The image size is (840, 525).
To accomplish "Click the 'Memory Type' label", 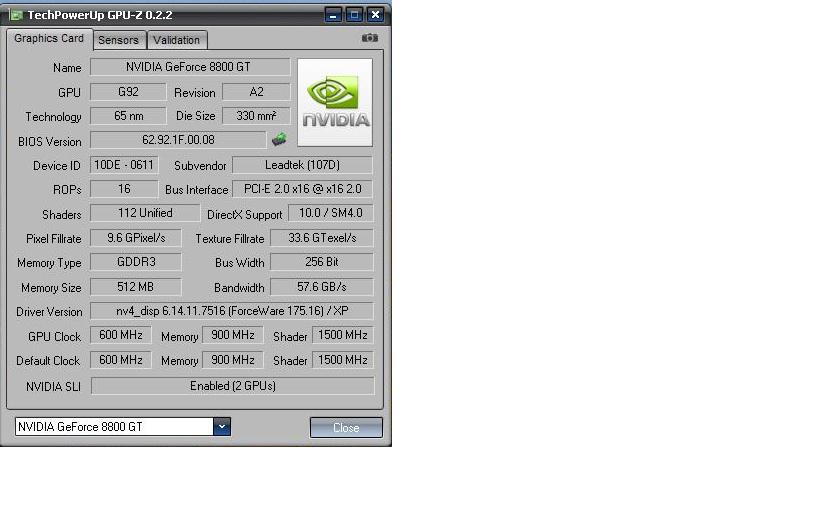I will point(49,264).
